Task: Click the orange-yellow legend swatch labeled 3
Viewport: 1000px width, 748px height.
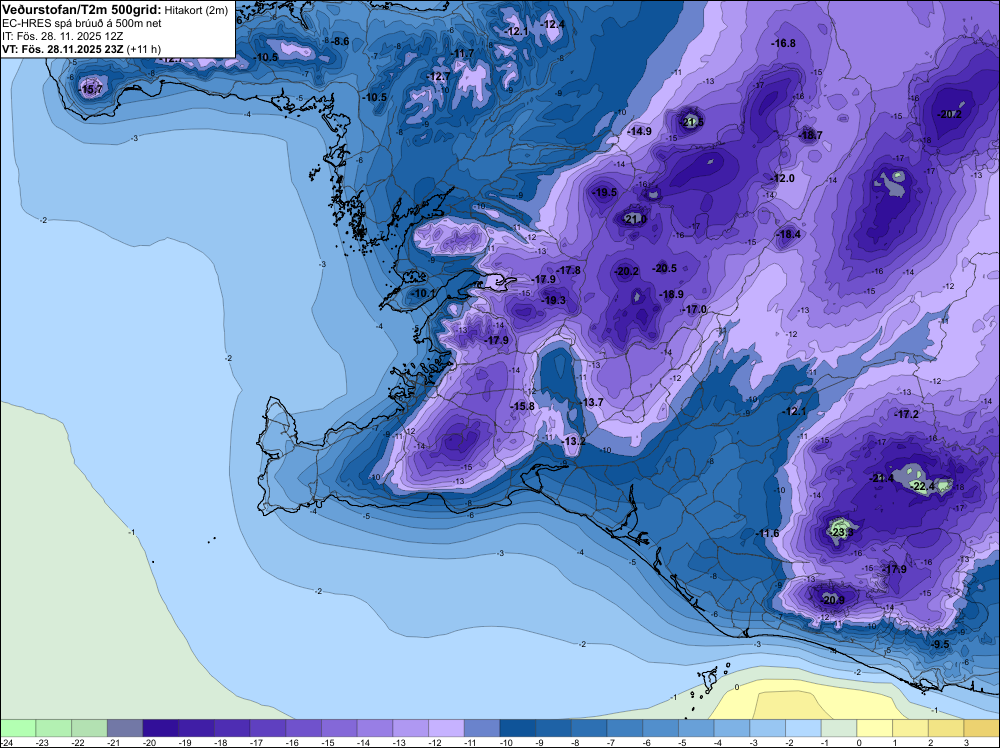Action: click(982, 728)
